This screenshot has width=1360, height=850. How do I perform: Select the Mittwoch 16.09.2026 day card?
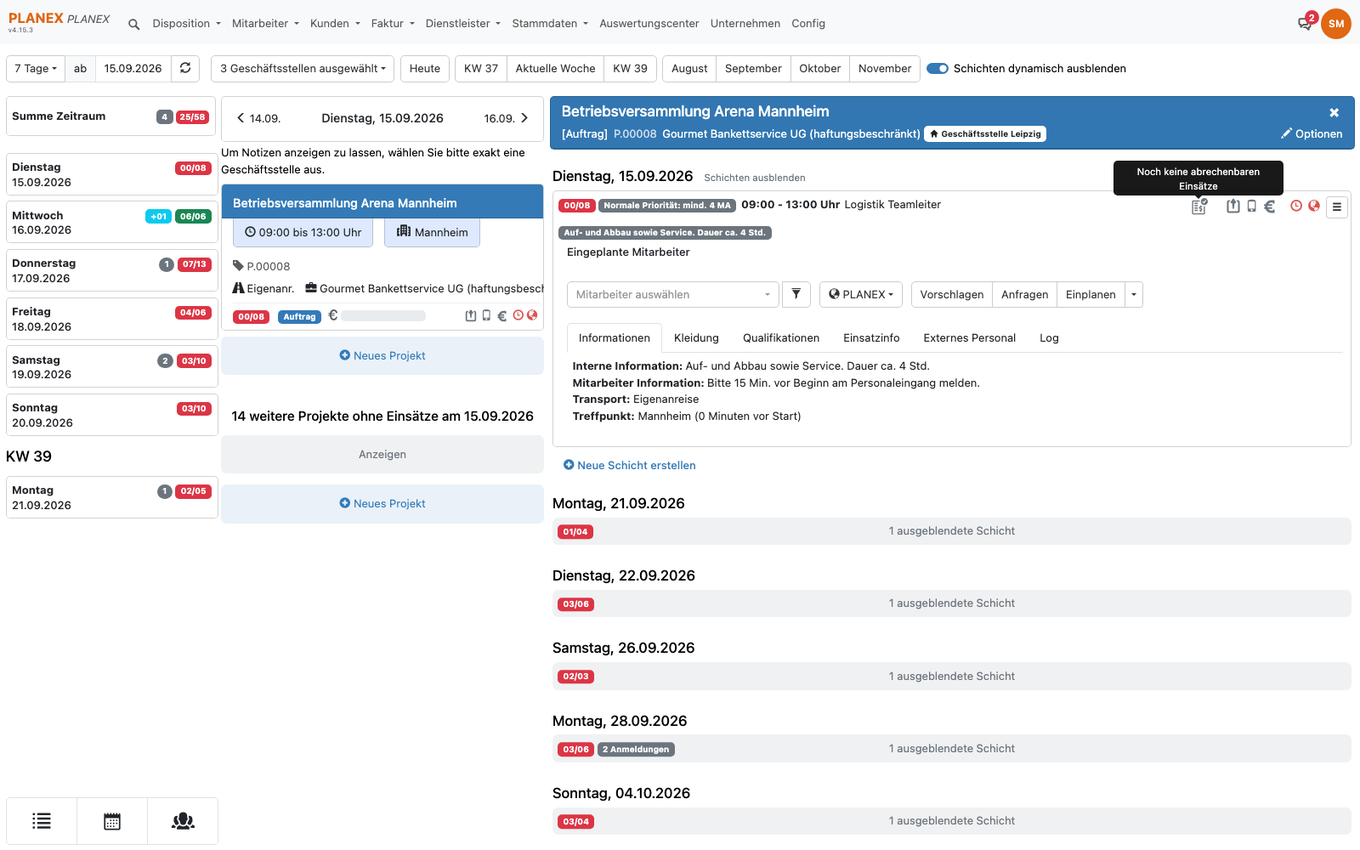[112, 222]
